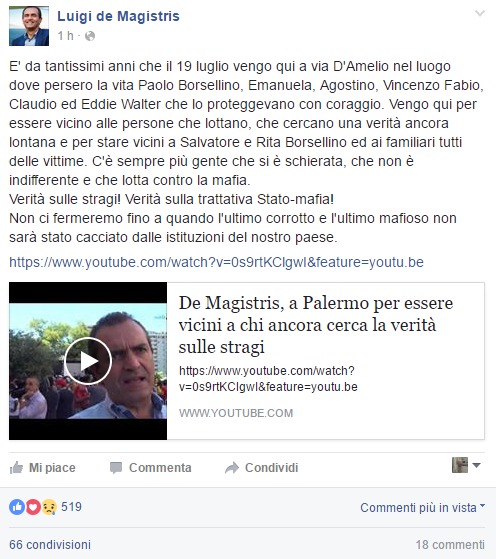Open the 519 reactions count
This screenshot has height=559, width=496.
[x=71, y=507]
